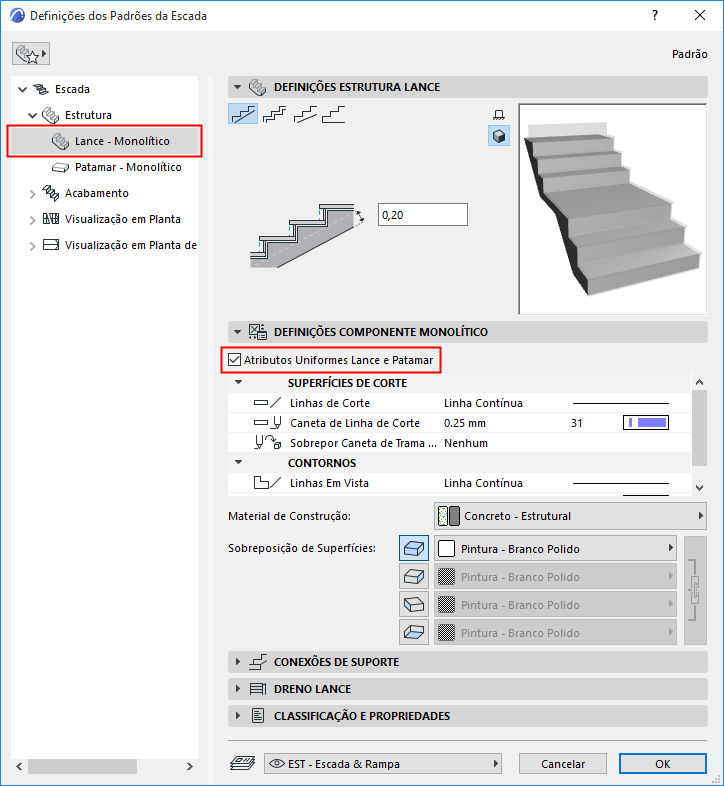Screen dimensions: 724x786
Task: Click Caneta de Linha de Corte icon
Action: pos(268,423)
